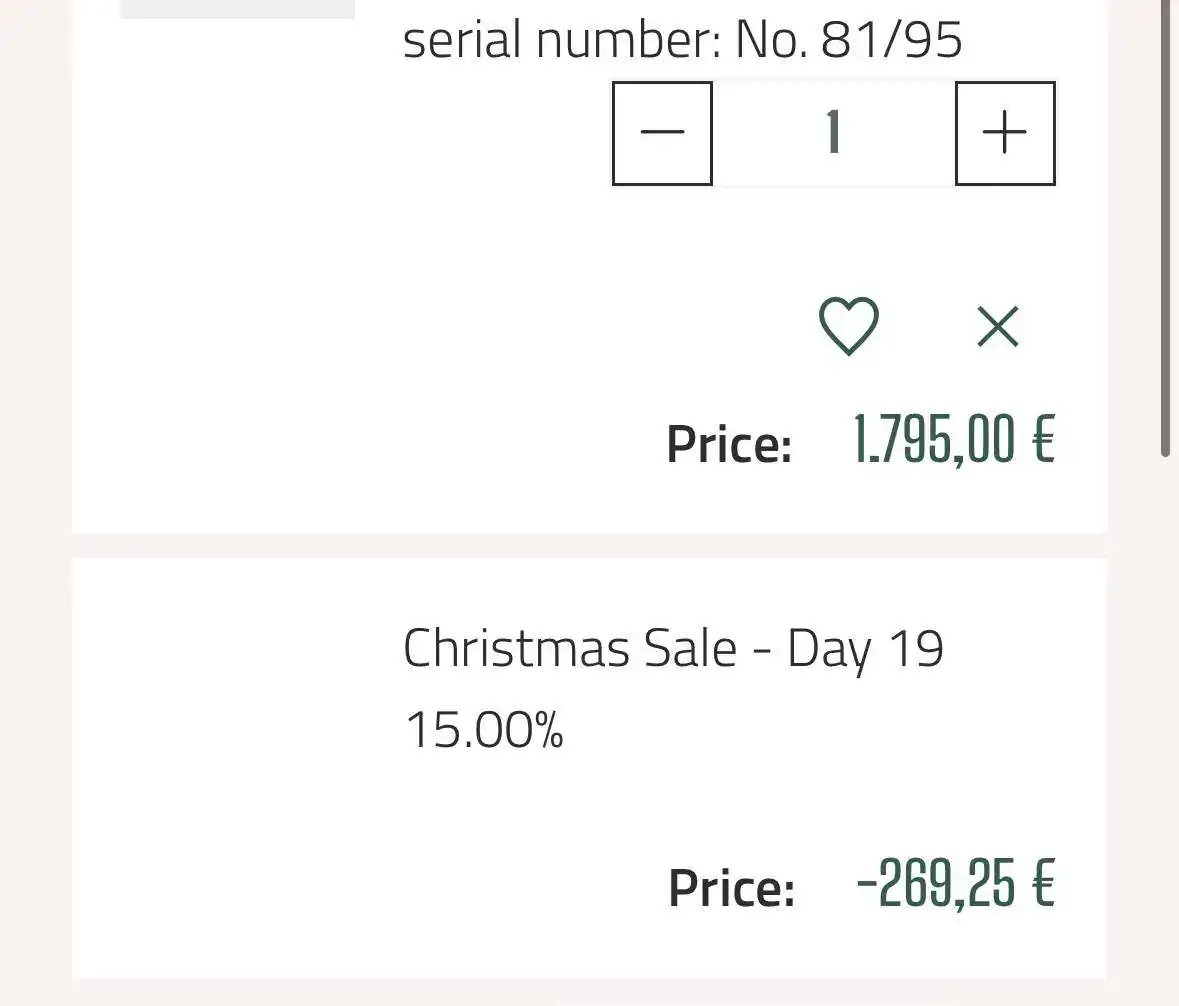This screenshot has height=1006, width=1179.
Task: Click the 1.795,00 € item price
Action: point(954,440)
